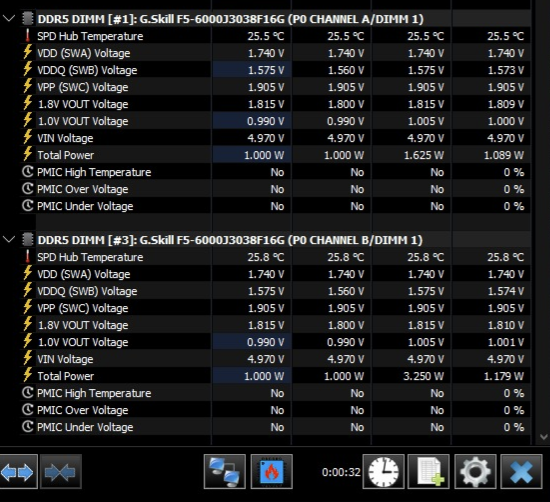Click the elapsed time 0:00:32 readout
This screenshot has width=550, height=502.
click(x=341, y=472)
